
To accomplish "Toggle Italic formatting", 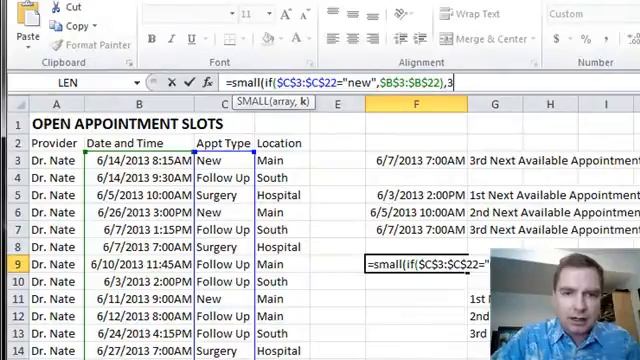I will click(x=172, y=39).
